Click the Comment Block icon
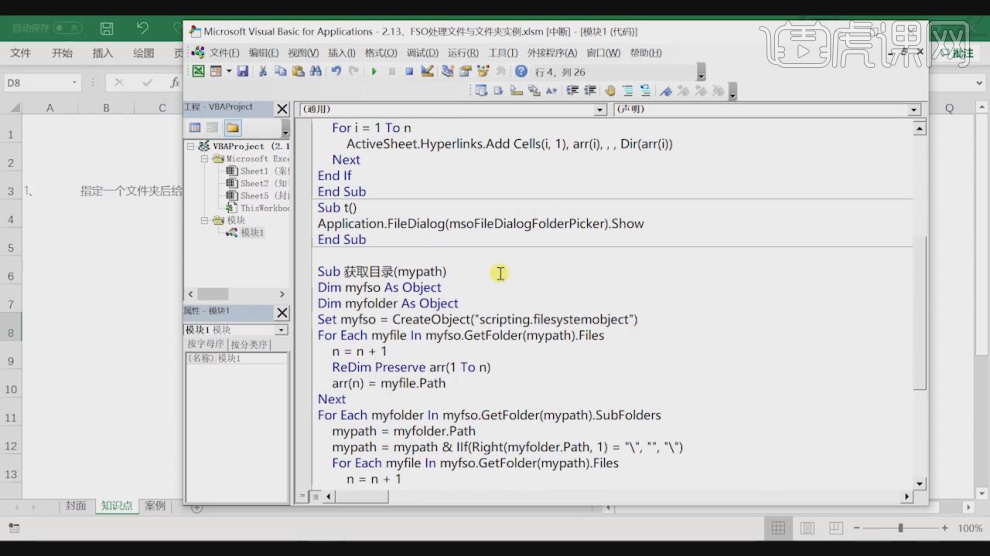This screenshot has height=556, width=990. coord(628,91)
